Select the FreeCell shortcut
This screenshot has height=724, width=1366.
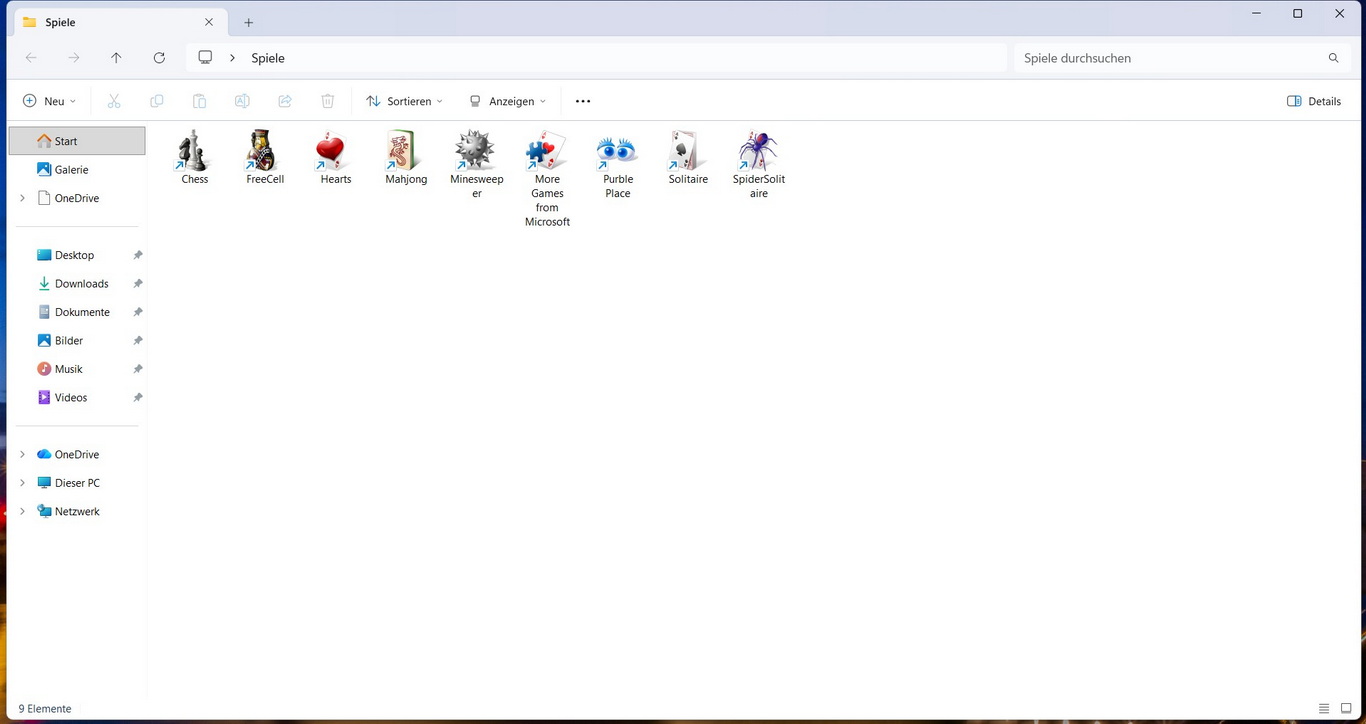(x=265, y=152)
